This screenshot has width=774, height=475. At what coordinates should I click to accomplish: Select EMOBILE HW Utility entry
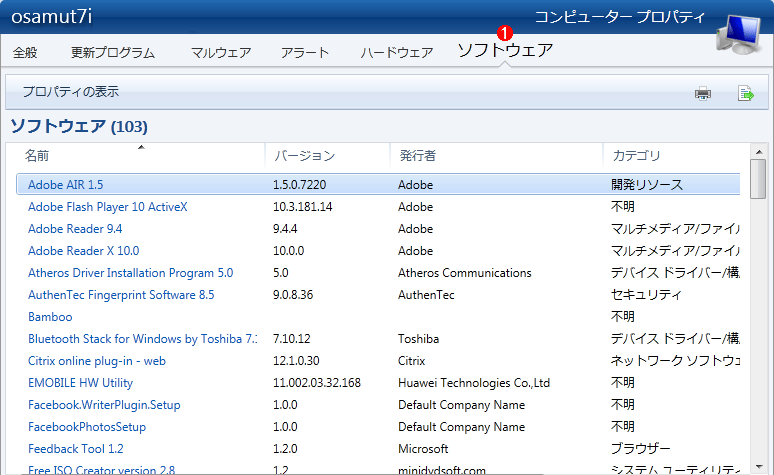tap(80, 383)
